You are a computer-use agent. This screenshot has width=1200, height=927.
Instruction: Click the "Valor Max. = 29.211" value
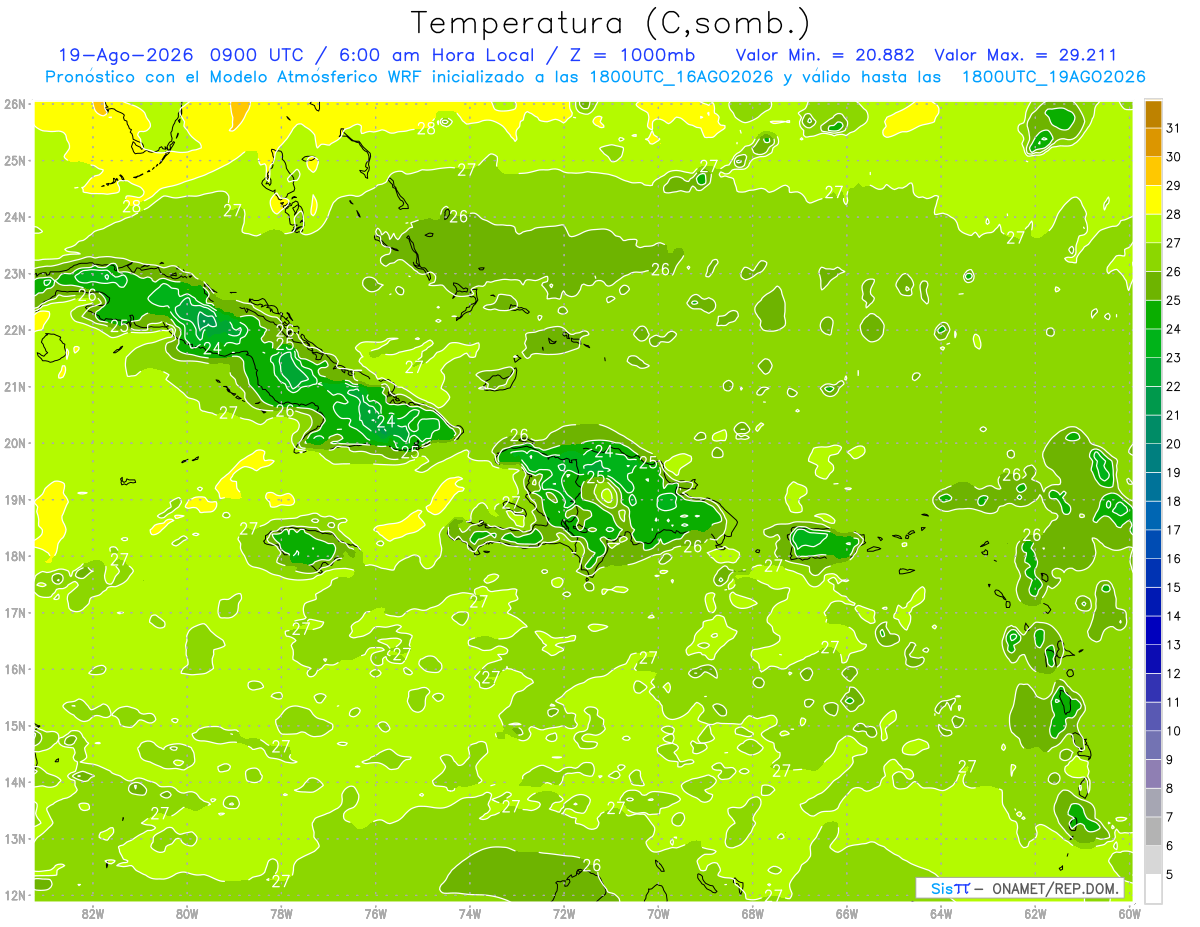(x=1026, y=55)
